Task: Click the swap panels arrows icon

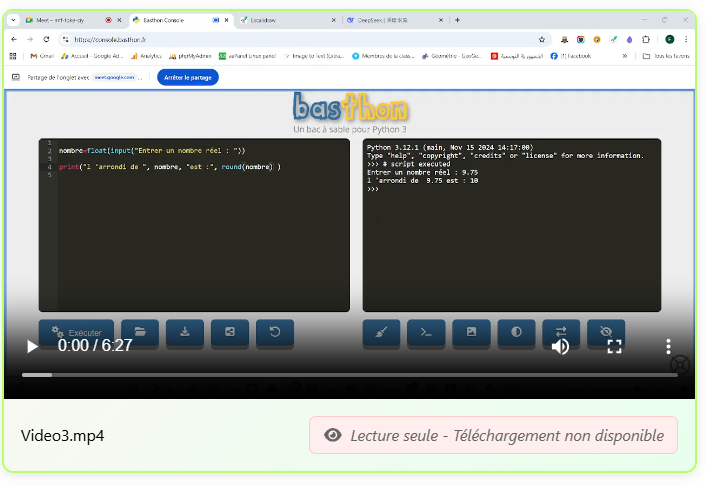Action: (x=561, y=333)
